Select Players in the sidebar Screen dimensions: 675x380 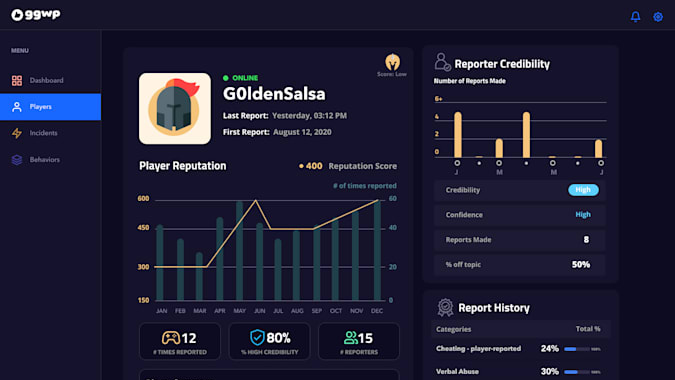50,107
